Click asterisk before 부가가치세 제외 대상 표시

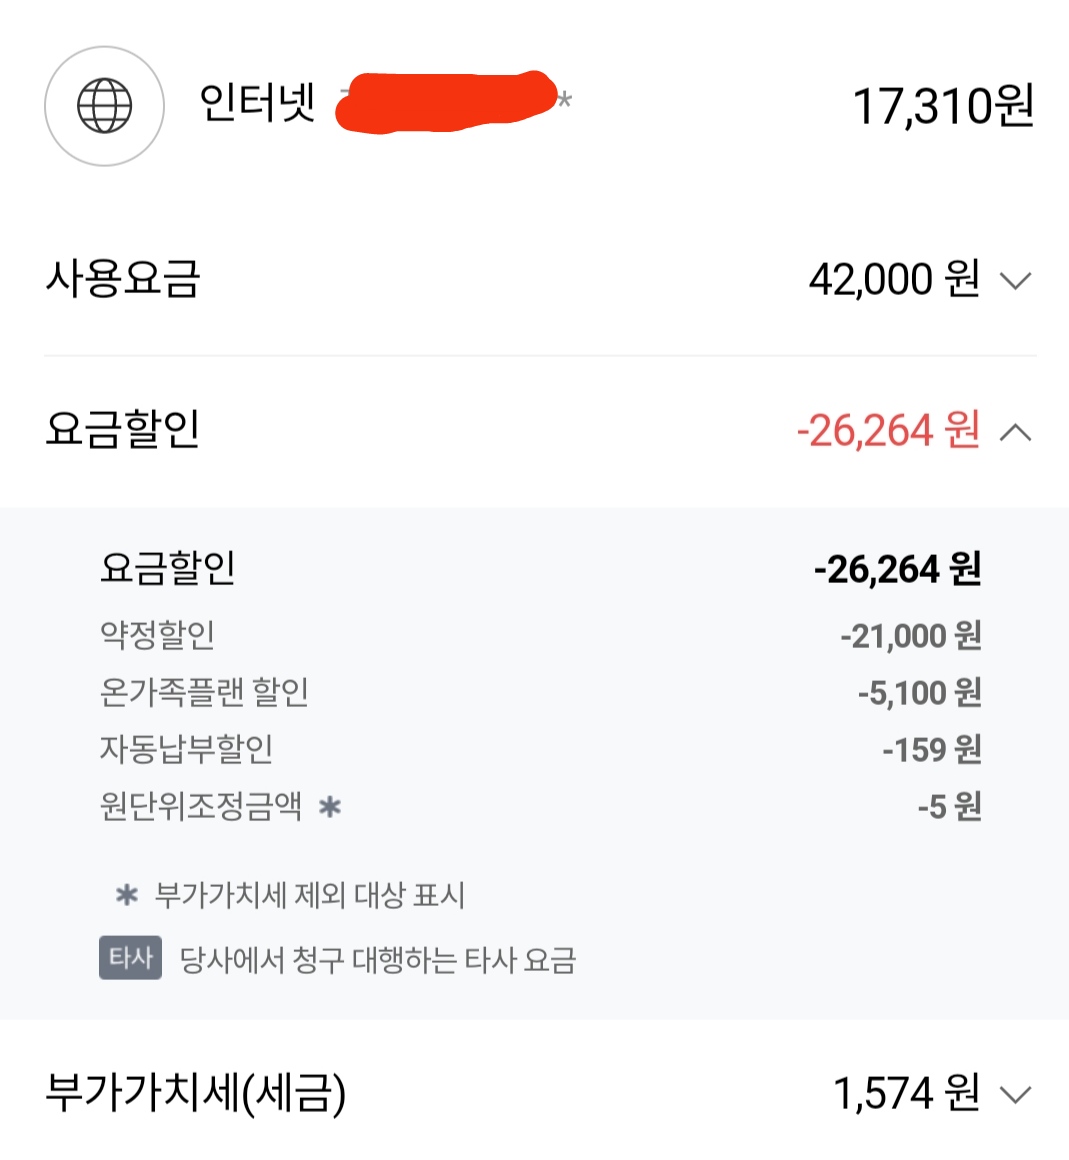click(x=127, y=894)
